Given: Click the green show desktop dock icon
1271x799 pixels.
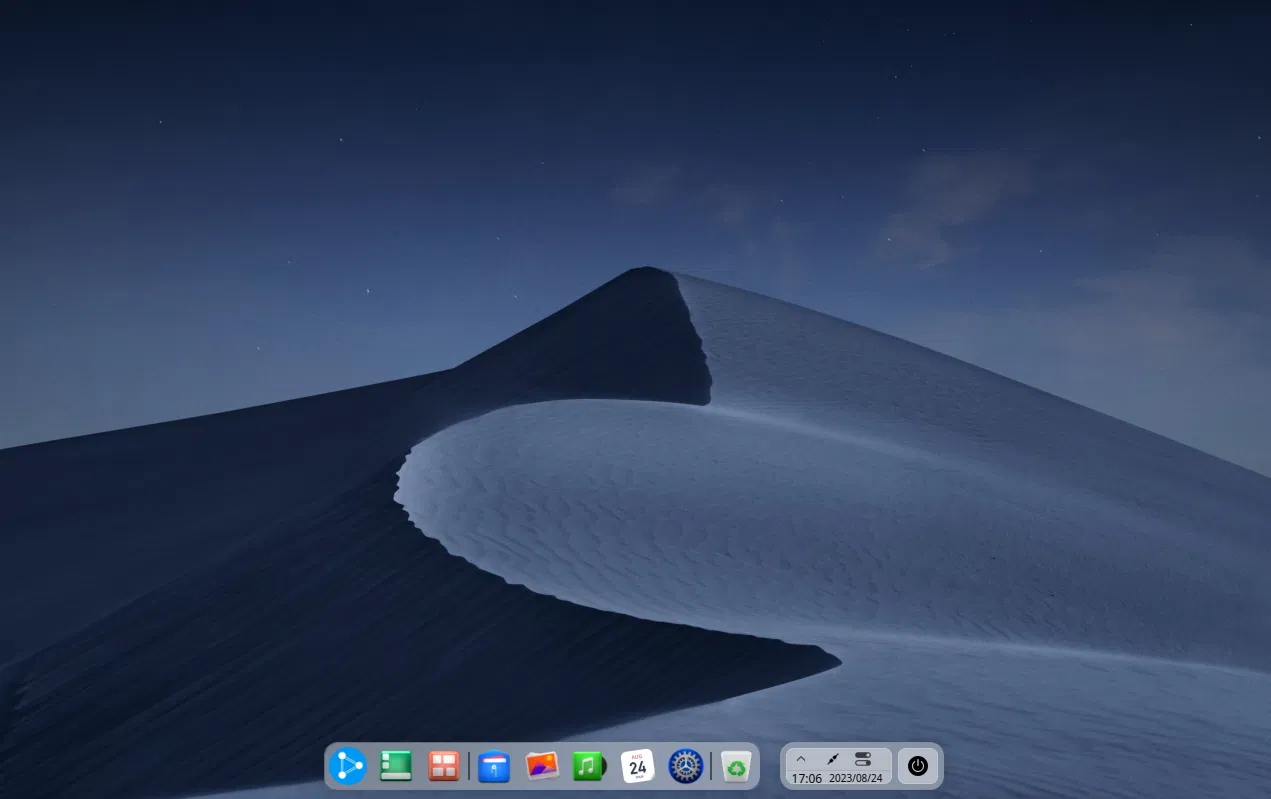Looking at the screenshot, I should coord(396,767).
